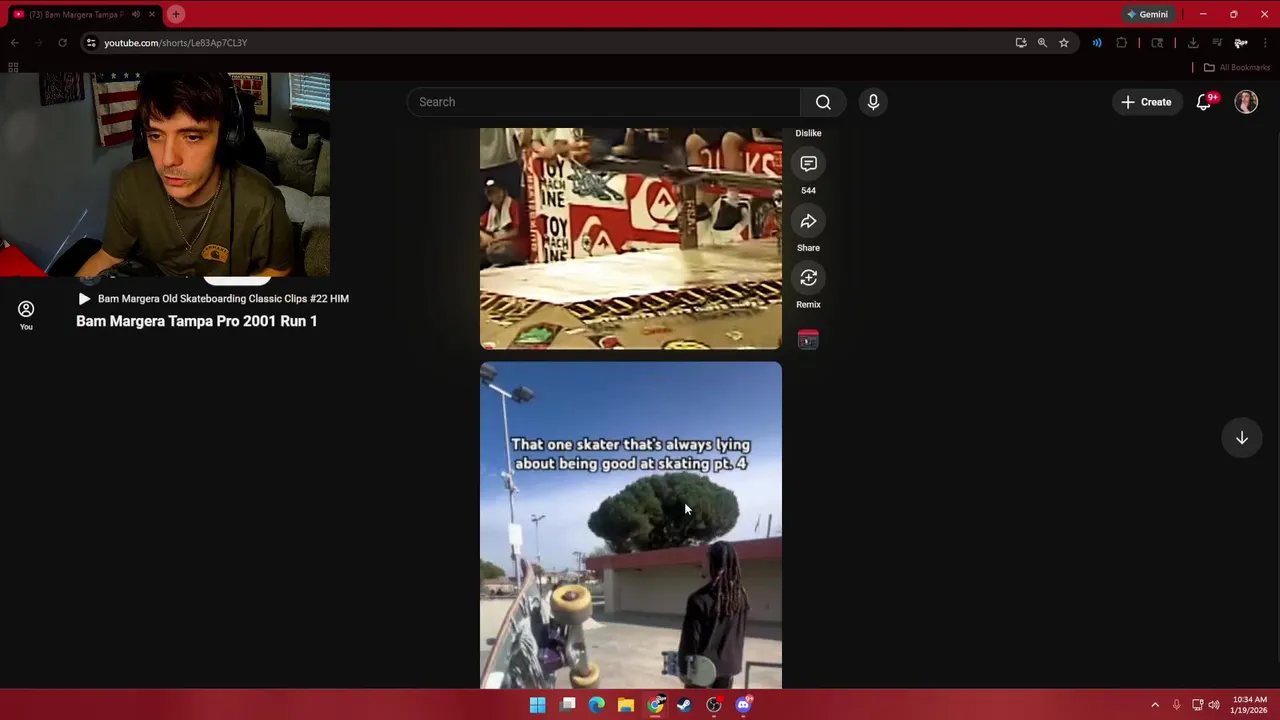Screen dimensions: 1280x720
Task: Open Chrome extensions puzzle icon
Action: point(1121,43)
